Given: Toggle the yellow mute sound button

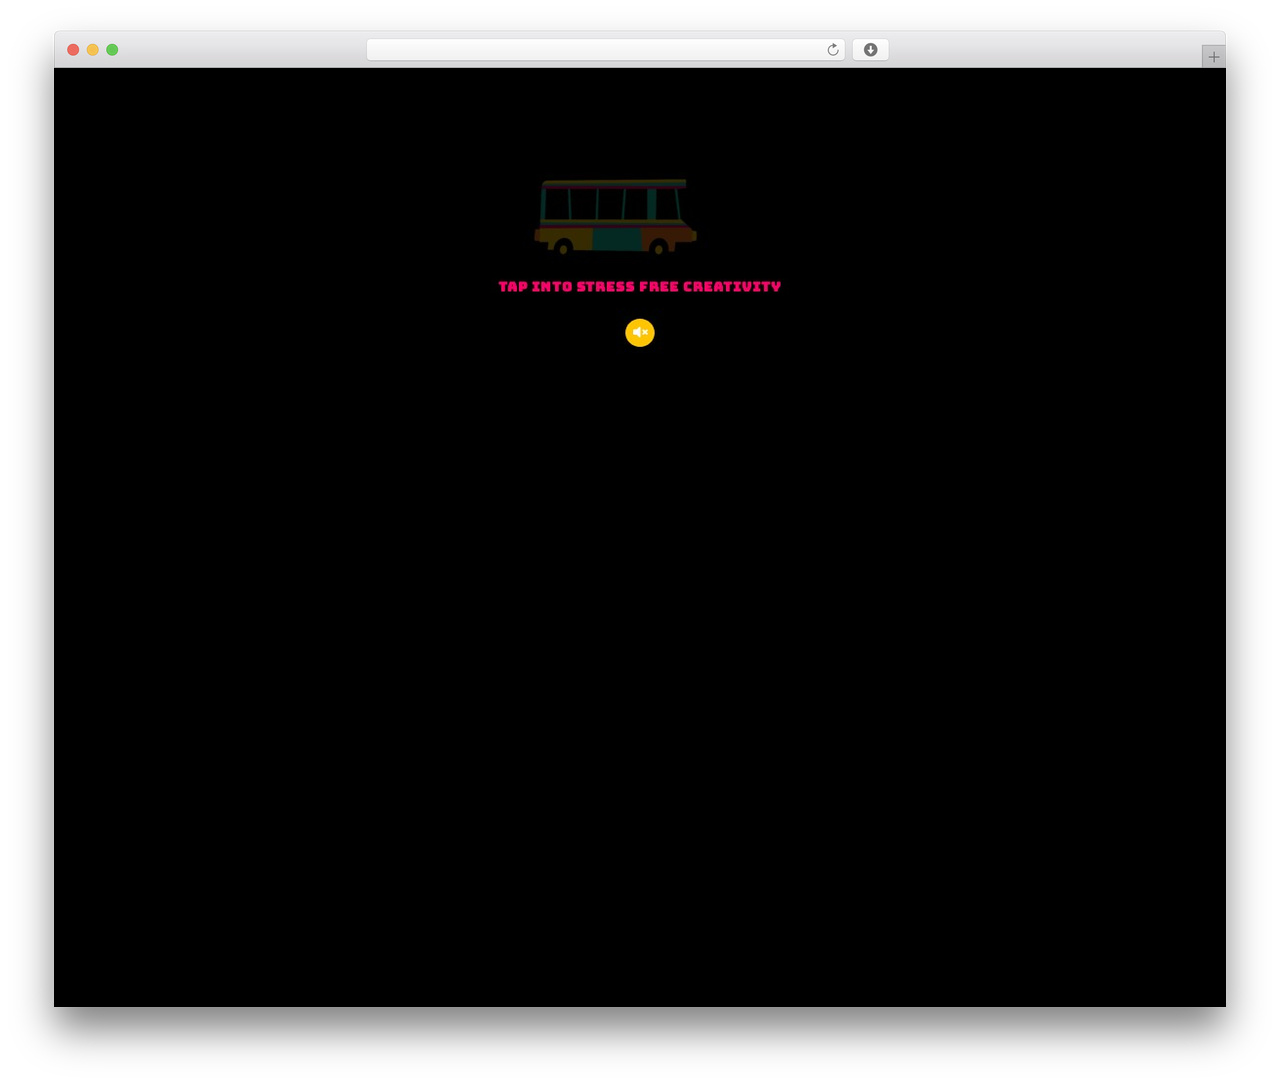Looking at the screenshot, I should pyautogui.click(x=640, y=333).
